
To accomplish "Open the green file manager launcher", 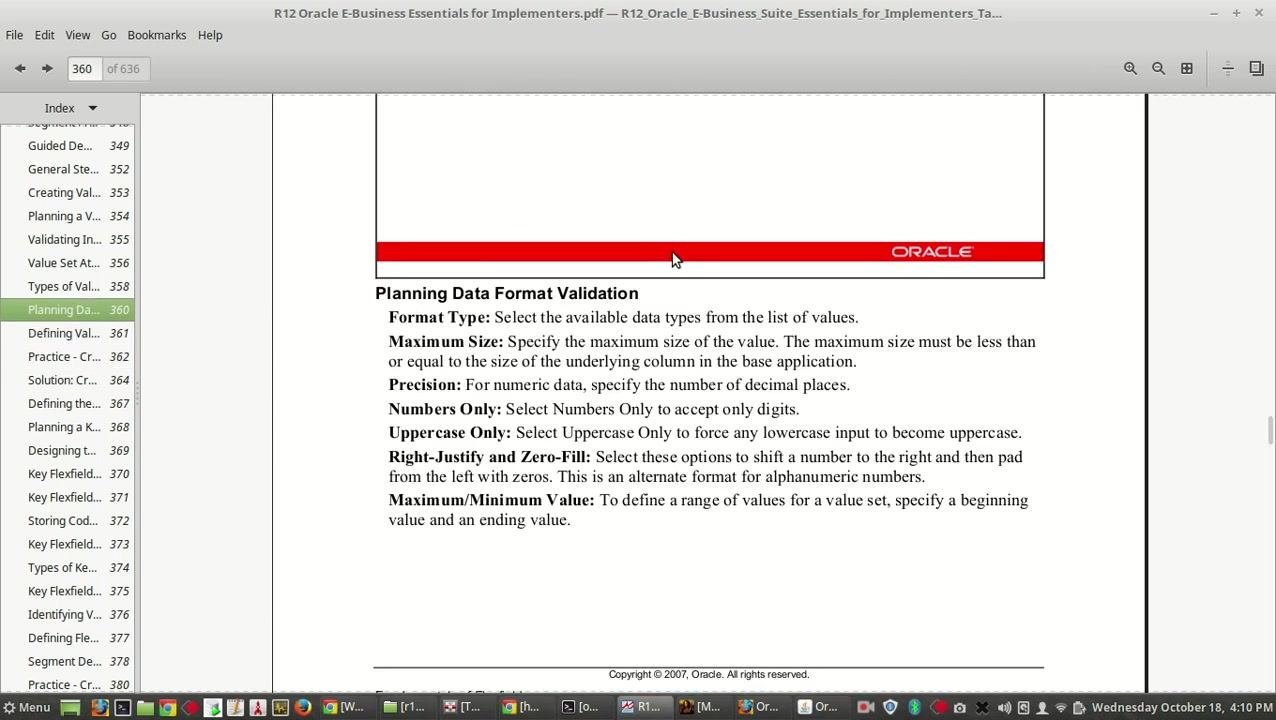I will 145,707.
